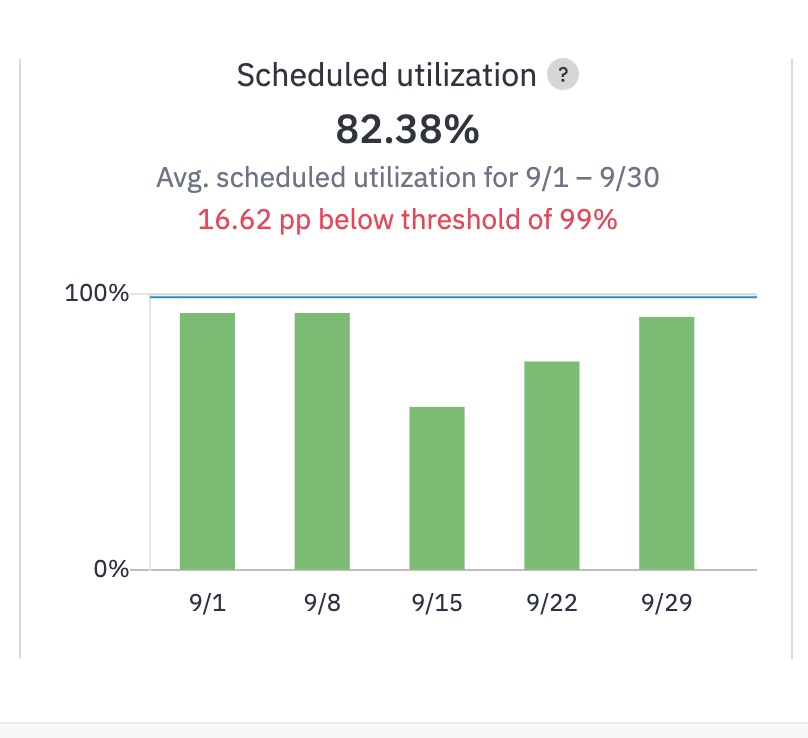Click empty area above the 9/22 bar
Screen dimensions: 808x738
coord(552,330)
